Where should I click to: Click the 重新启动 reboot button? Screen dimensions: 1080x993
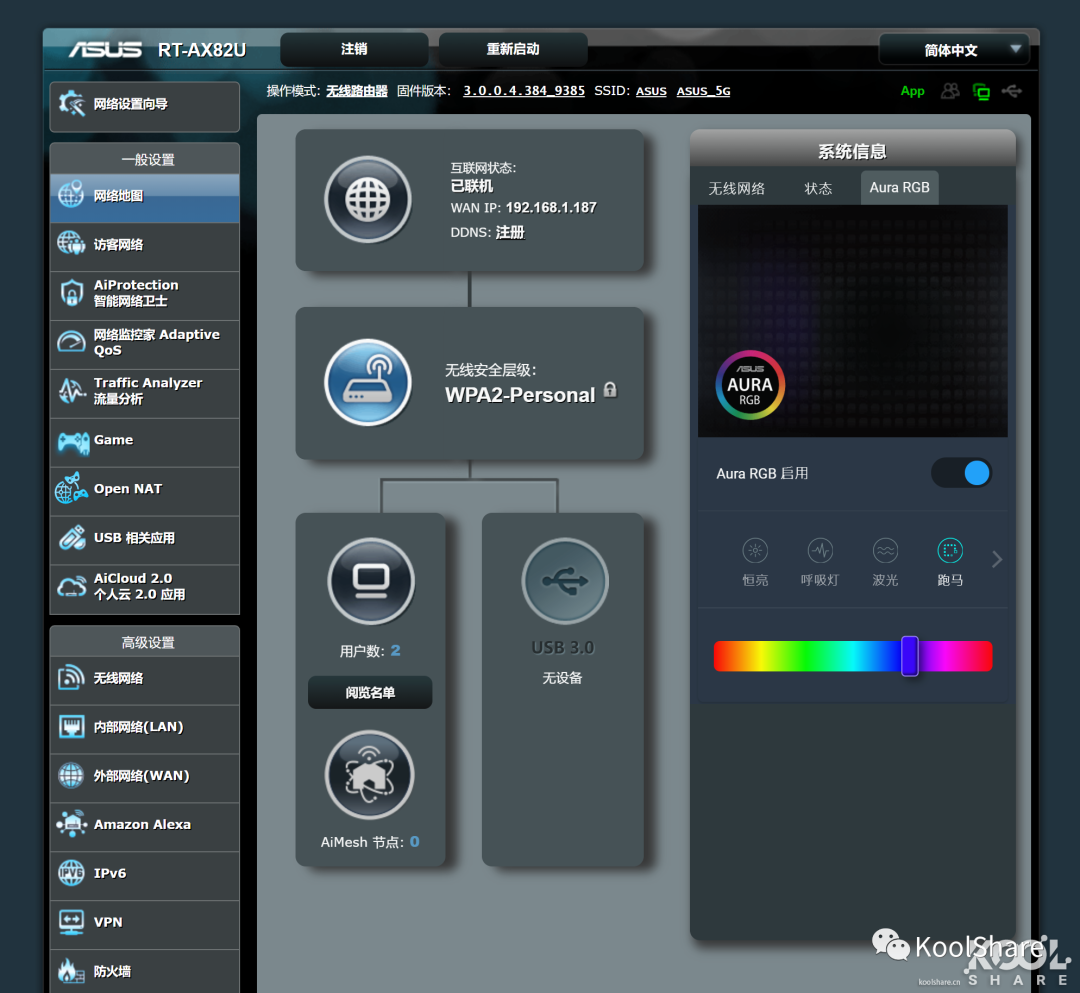tap(513, 50)
